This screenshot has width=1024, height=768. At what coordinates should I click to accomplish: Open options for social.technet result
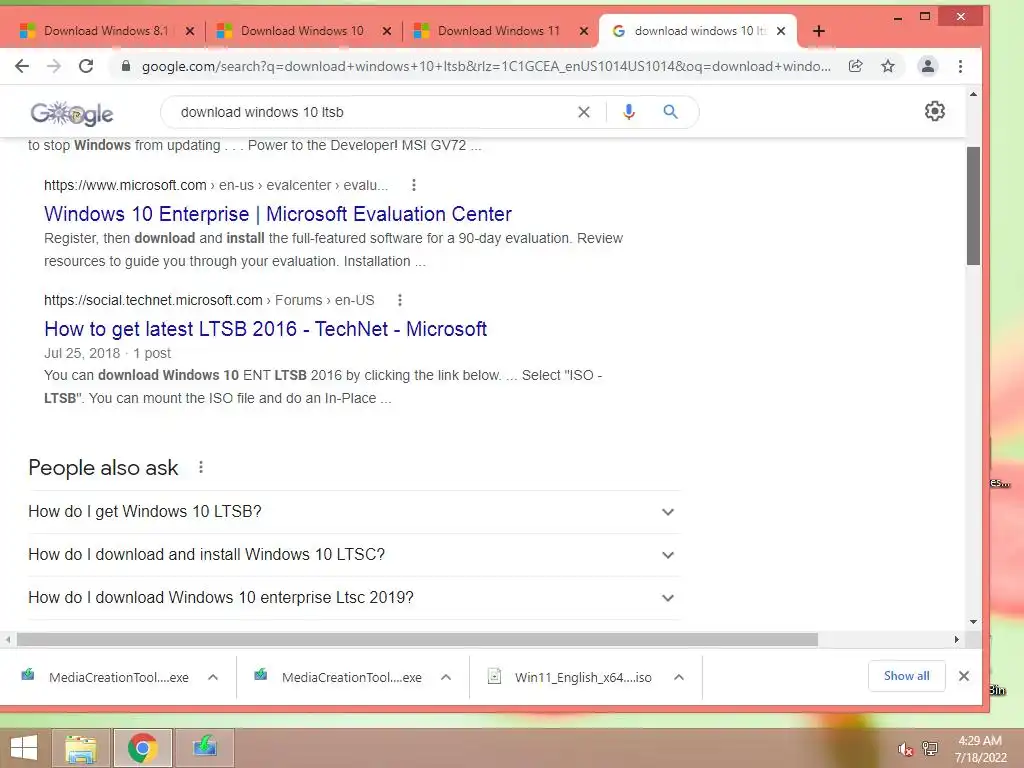(400, 300)
